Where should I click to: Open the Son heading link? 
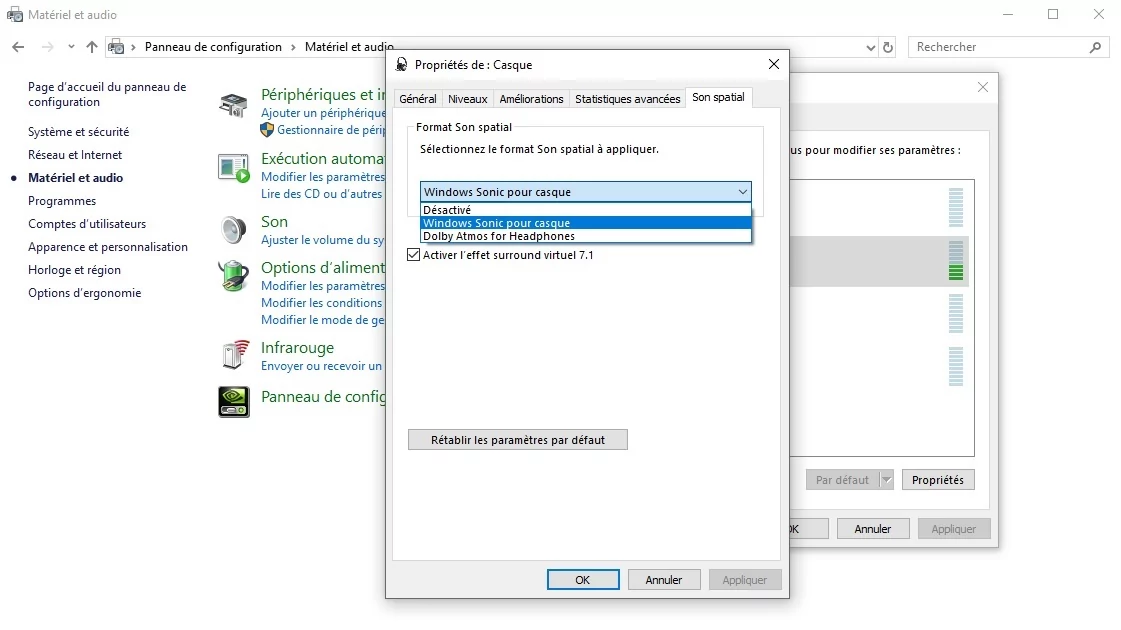275,222
